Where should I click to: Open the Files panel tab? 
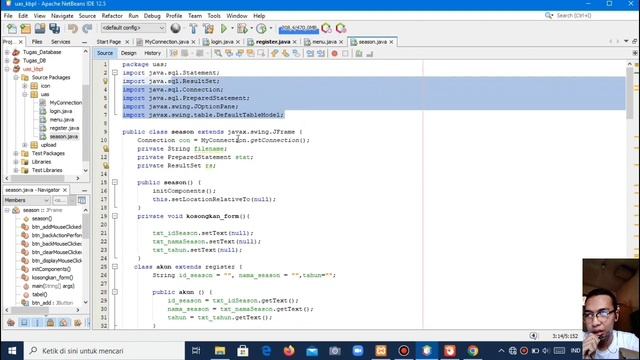[37, 42]
